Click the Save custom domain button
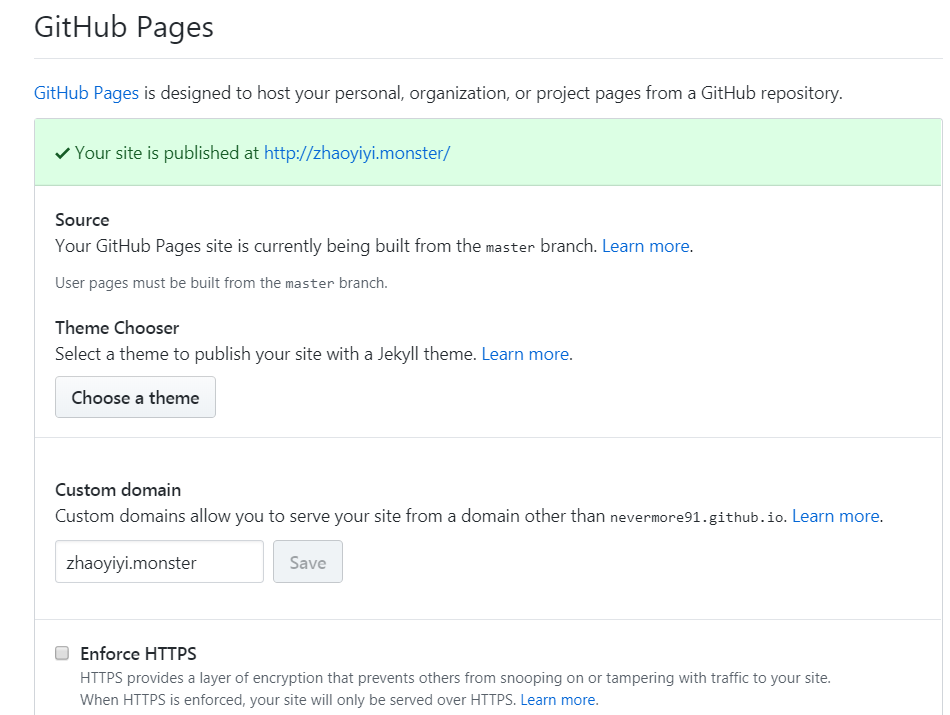This screenshot has height=715, width=950. coord(308,562)
